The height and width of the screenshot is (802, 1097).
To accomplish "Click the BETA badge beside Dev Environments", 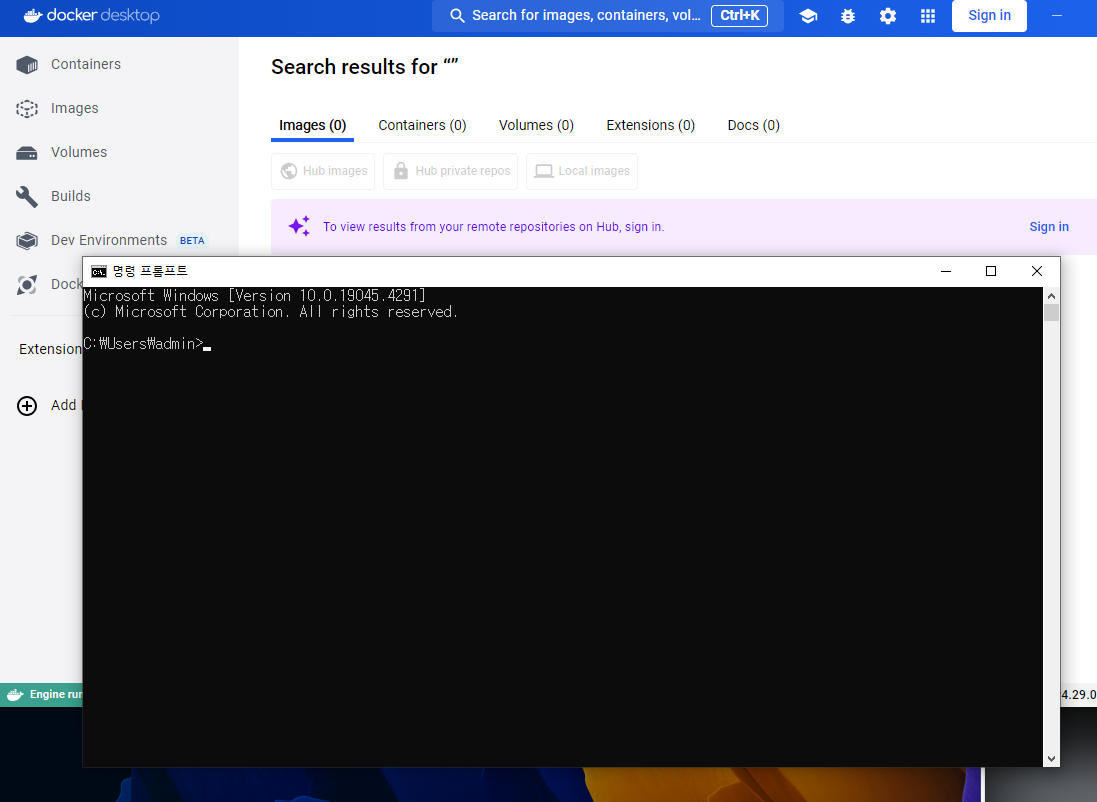I will point(192,241).
